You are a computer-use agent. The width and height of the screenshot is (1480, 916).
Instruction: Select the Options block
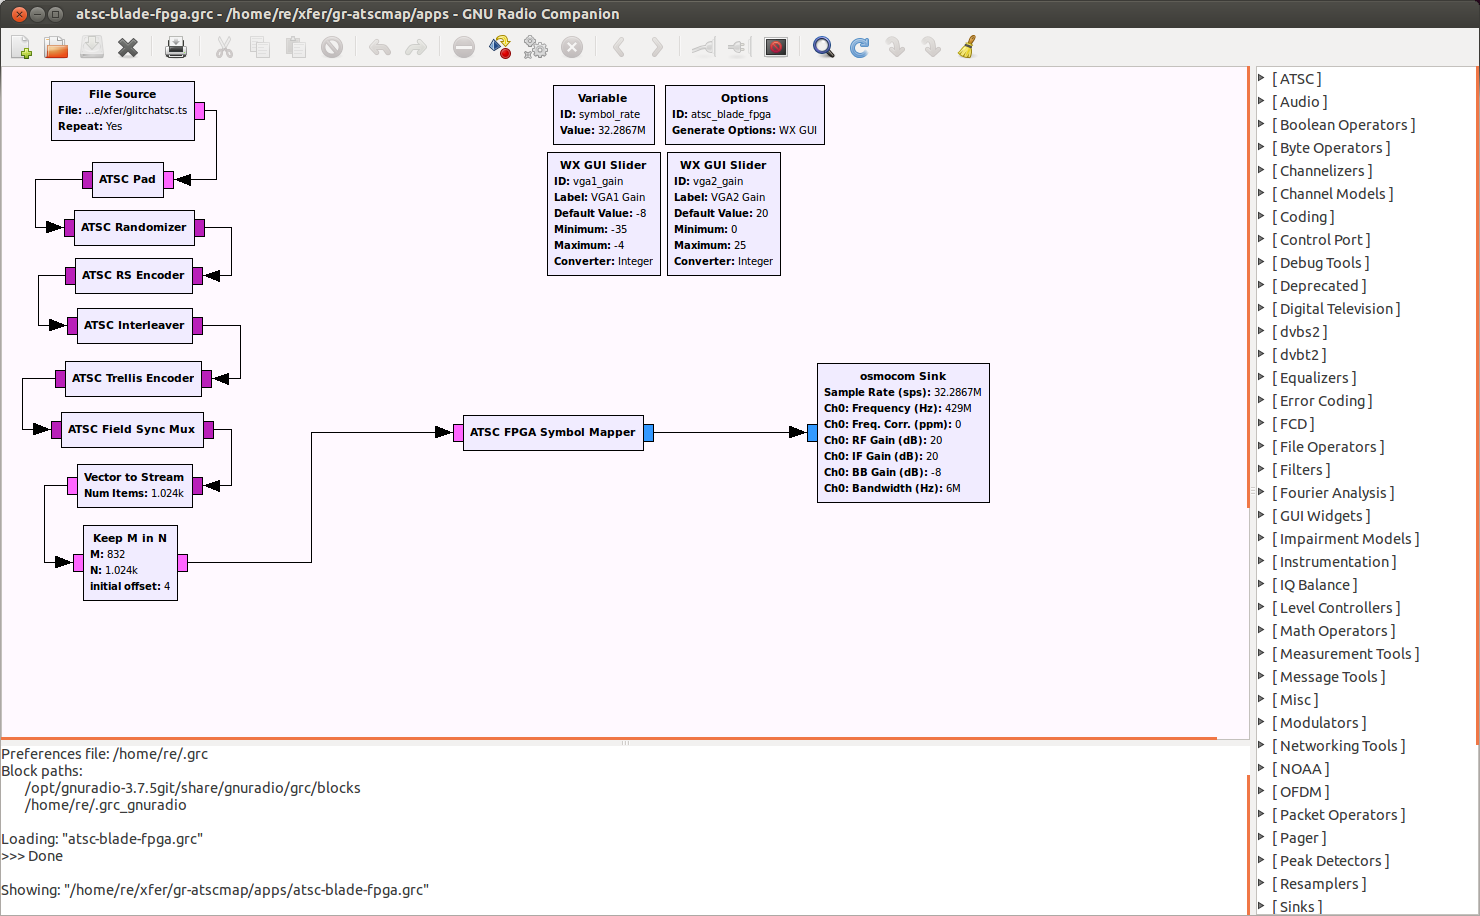coord(745,115)
